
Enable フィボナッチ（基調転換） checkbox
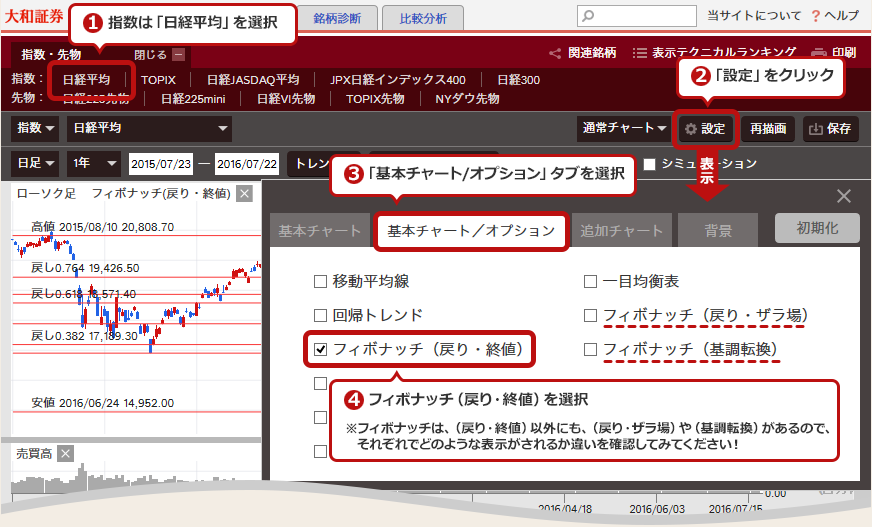591,350
